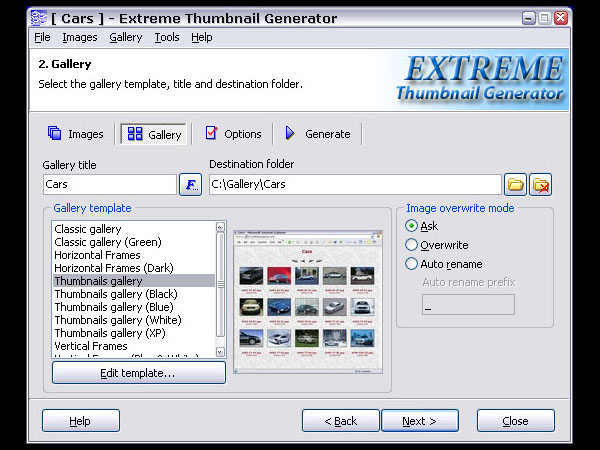Click the Edit template button

(x=139, y=373)
